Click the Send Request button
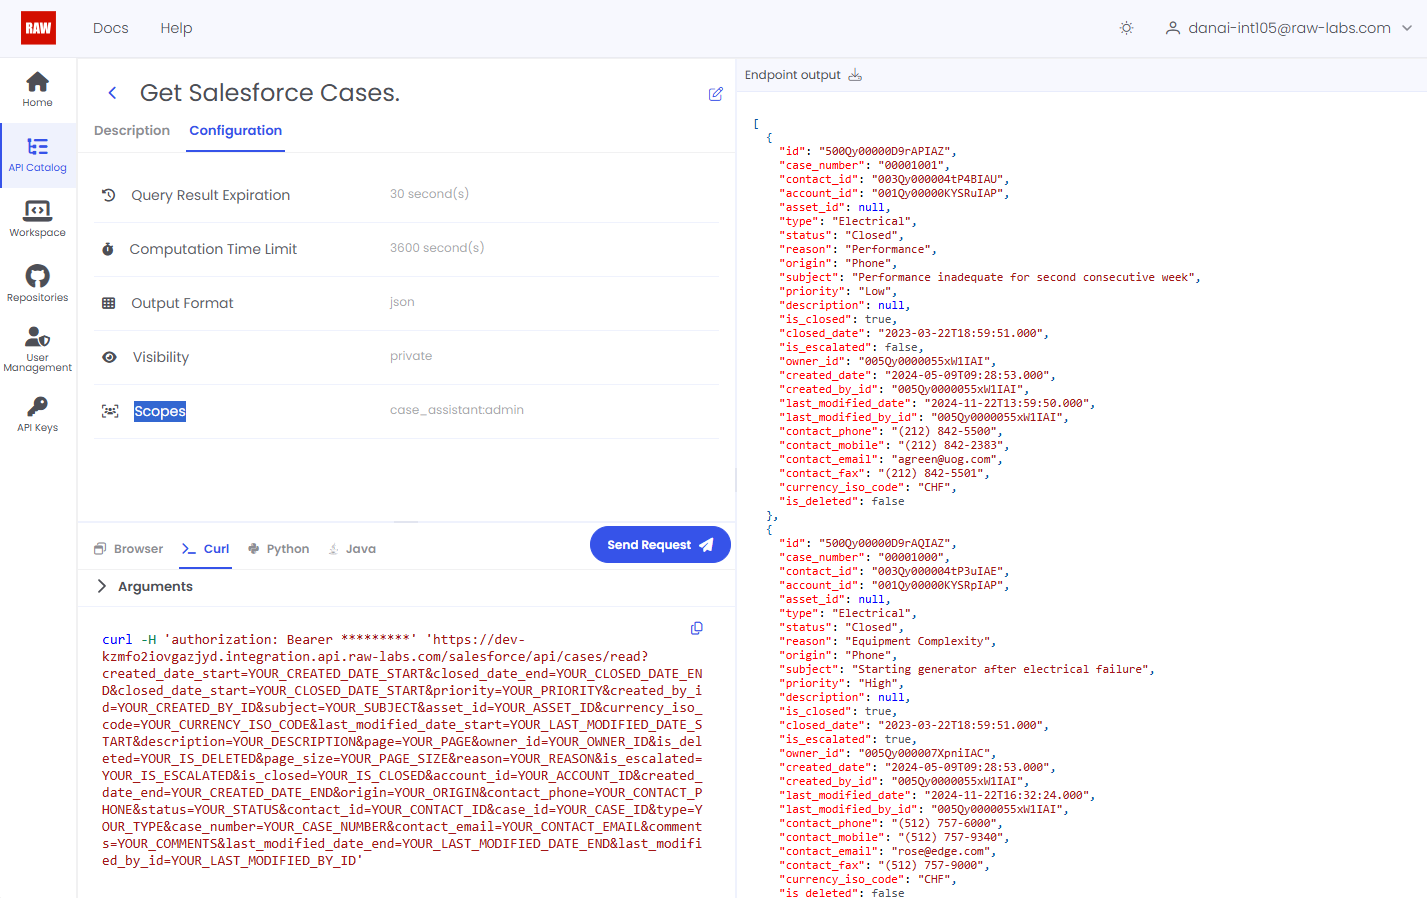 pos(660,545)
